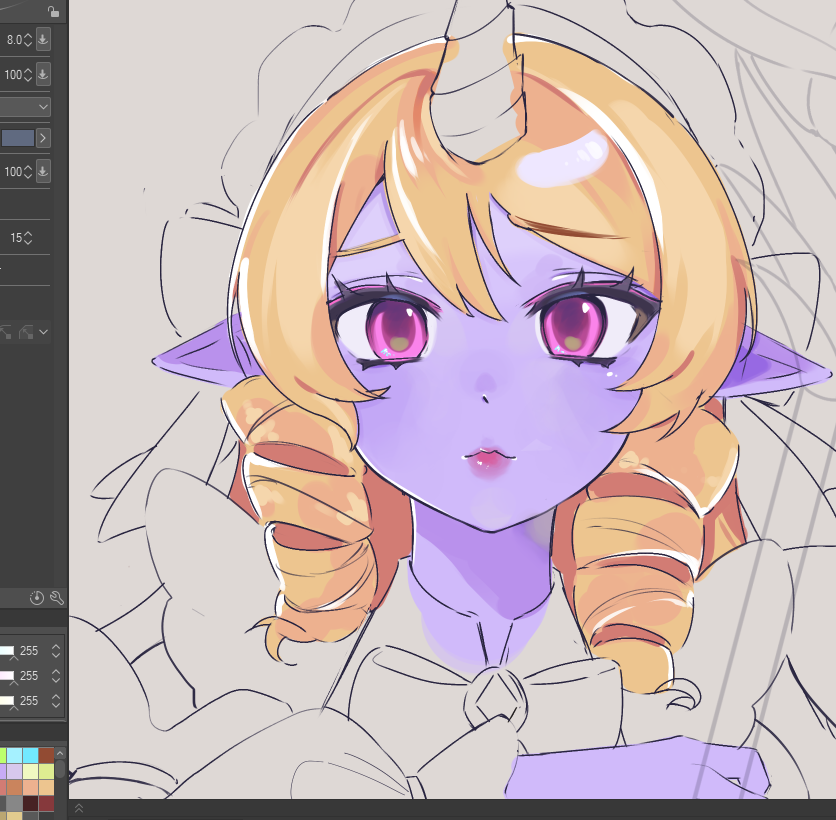Click the palette scrollbar up arrow

tap(60, 753)
